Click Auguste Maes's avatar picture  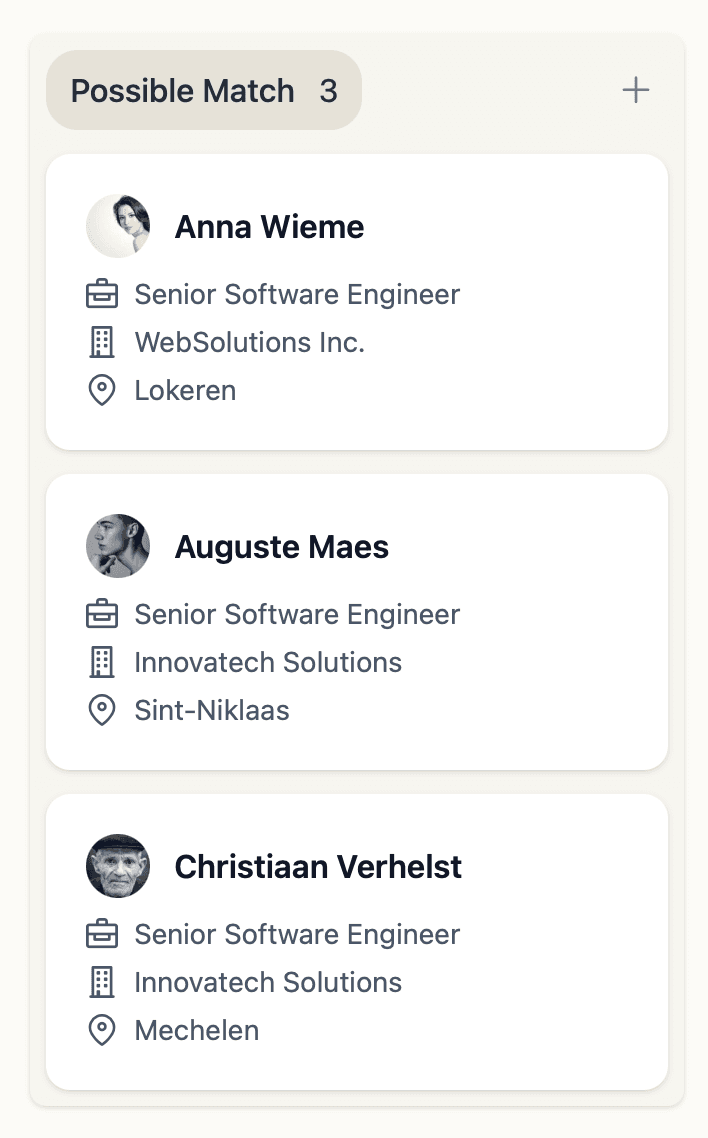117,546
